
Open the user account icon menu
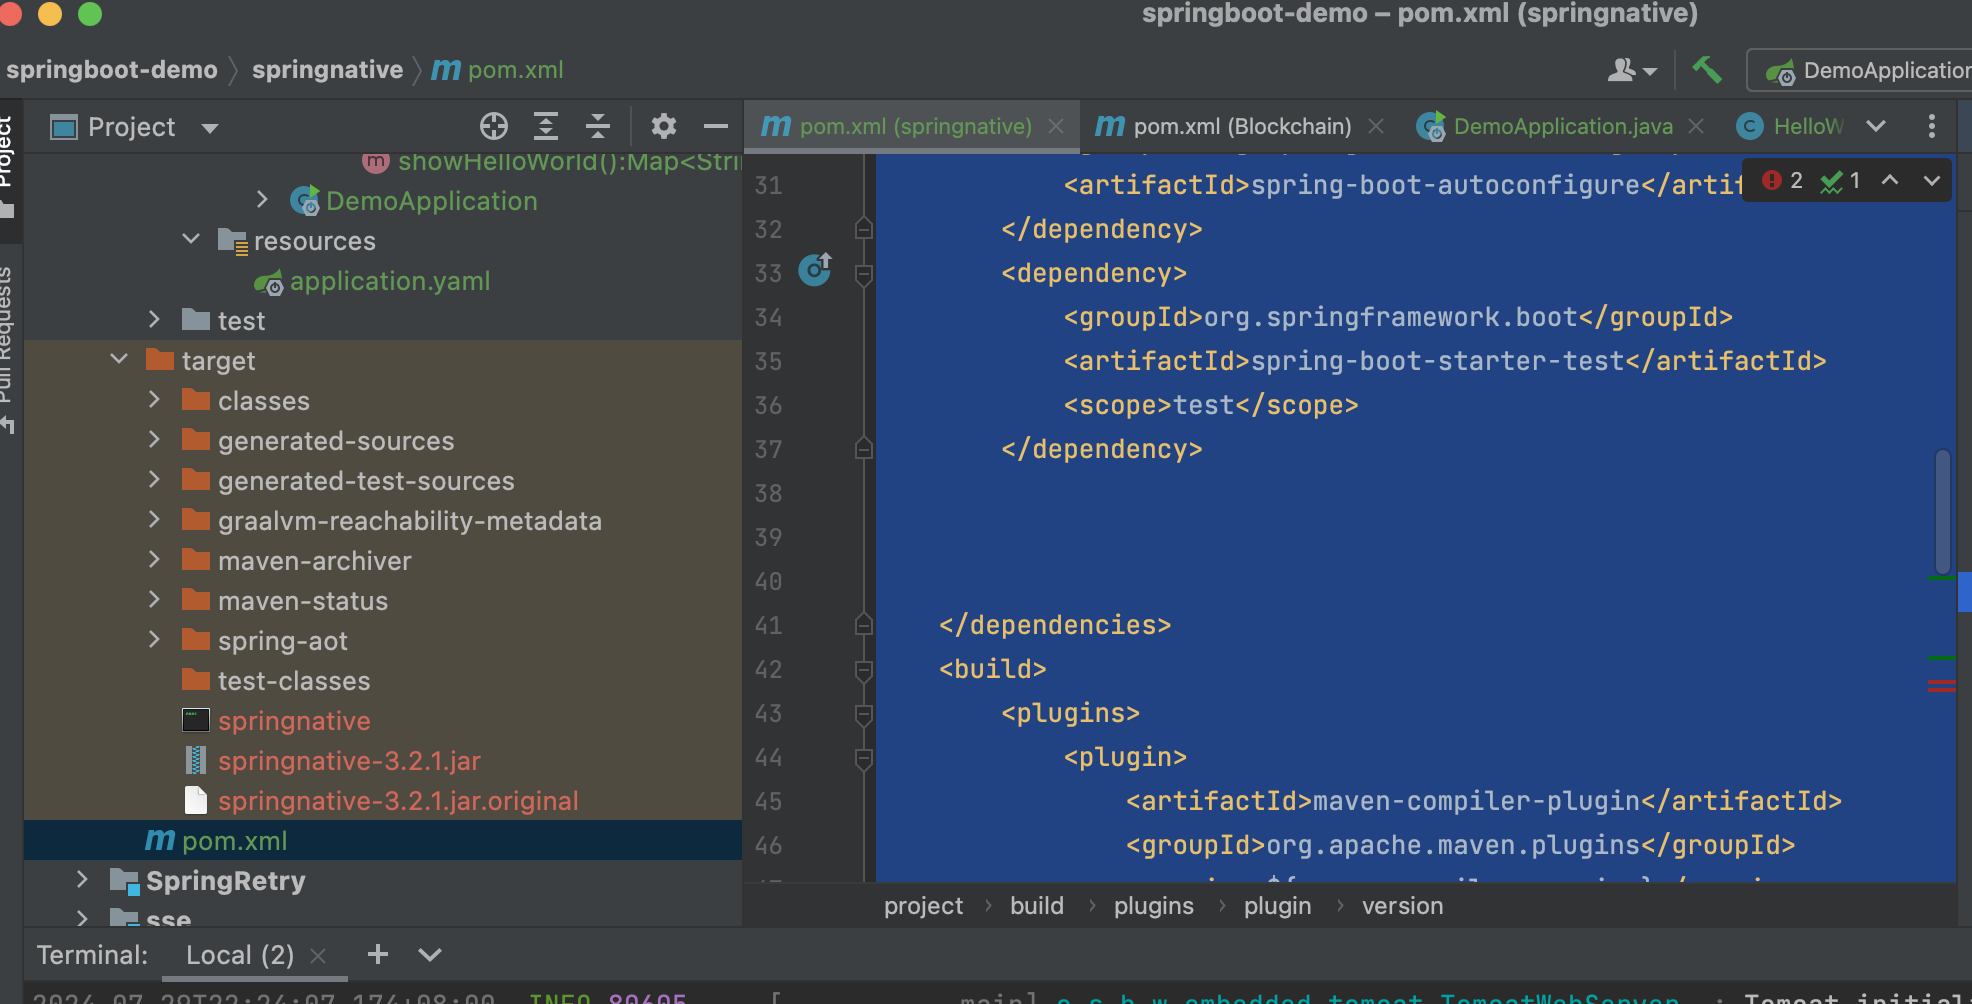click(1632, 70)
